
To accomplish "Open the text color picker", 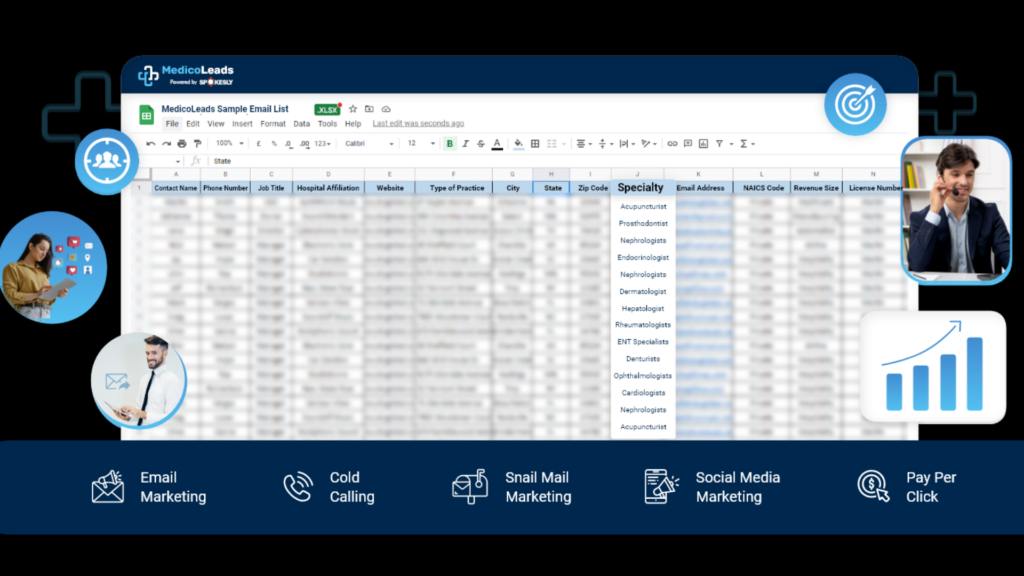I will pyautogui.click(x=497, y=143).
